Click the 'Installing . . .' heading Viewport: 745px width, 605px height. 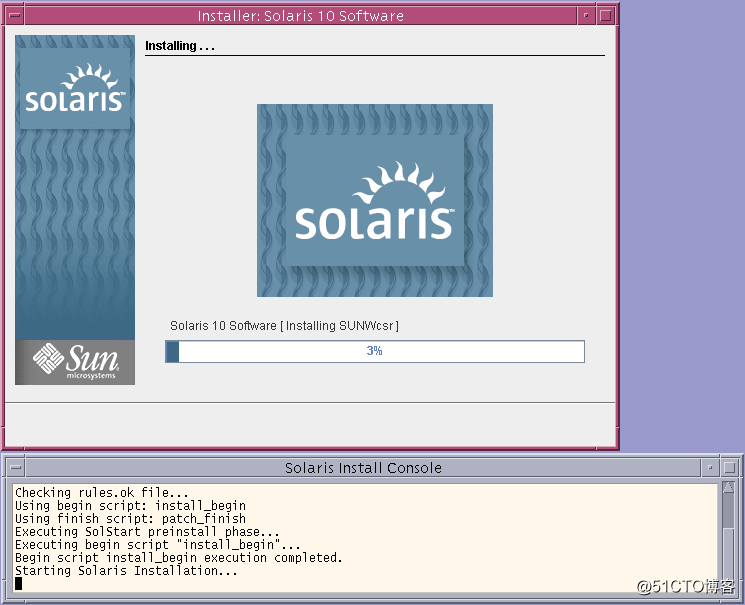pos(180,46)
